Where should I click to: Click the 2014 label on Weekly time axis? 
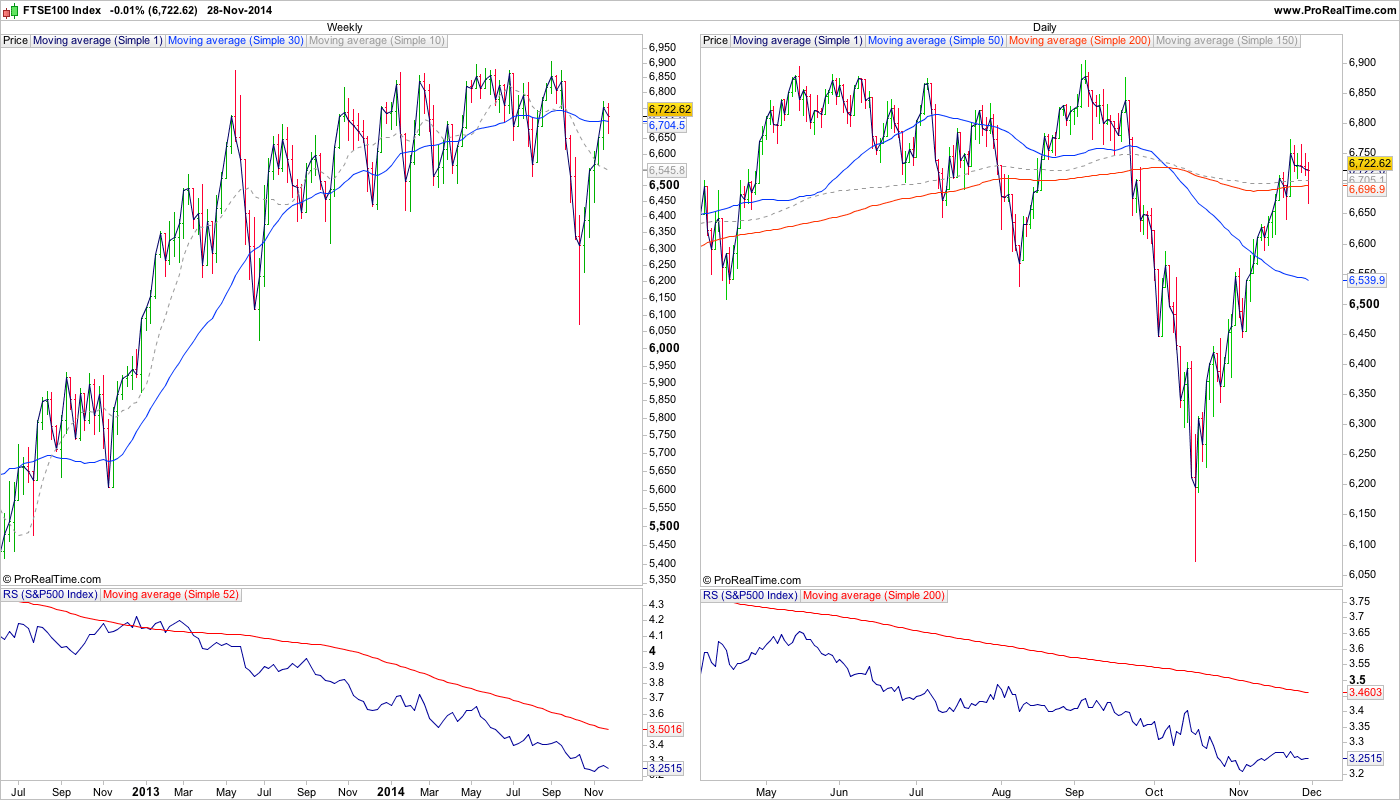391,791
